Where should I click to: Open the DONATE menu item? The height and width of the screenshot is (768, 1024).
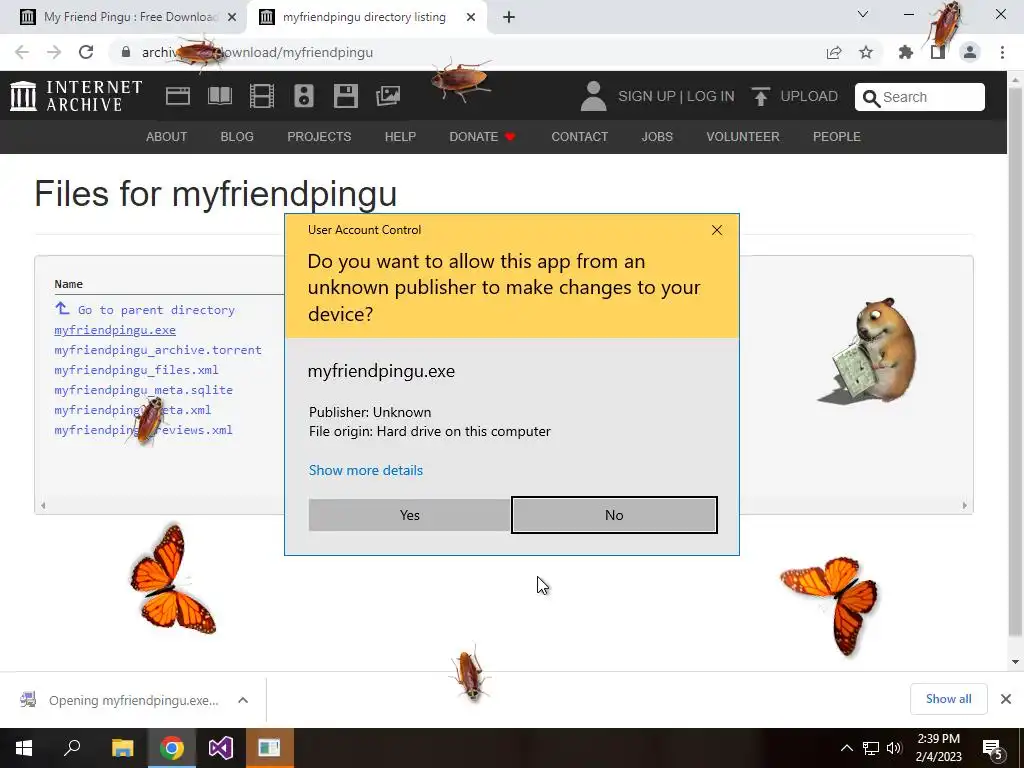click(x=483, y=136)
